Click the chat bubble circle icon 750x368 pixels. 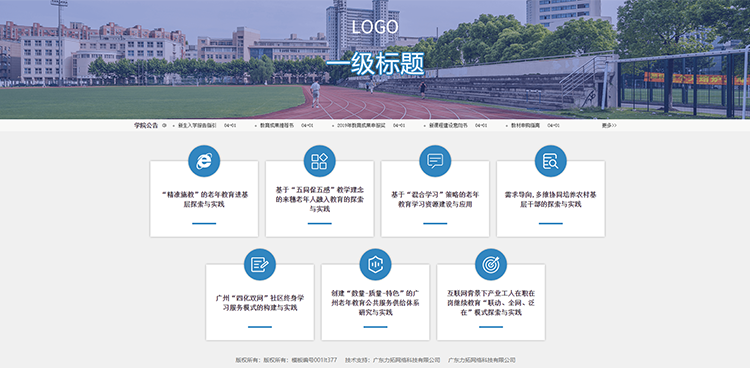[x=435, y=161]
